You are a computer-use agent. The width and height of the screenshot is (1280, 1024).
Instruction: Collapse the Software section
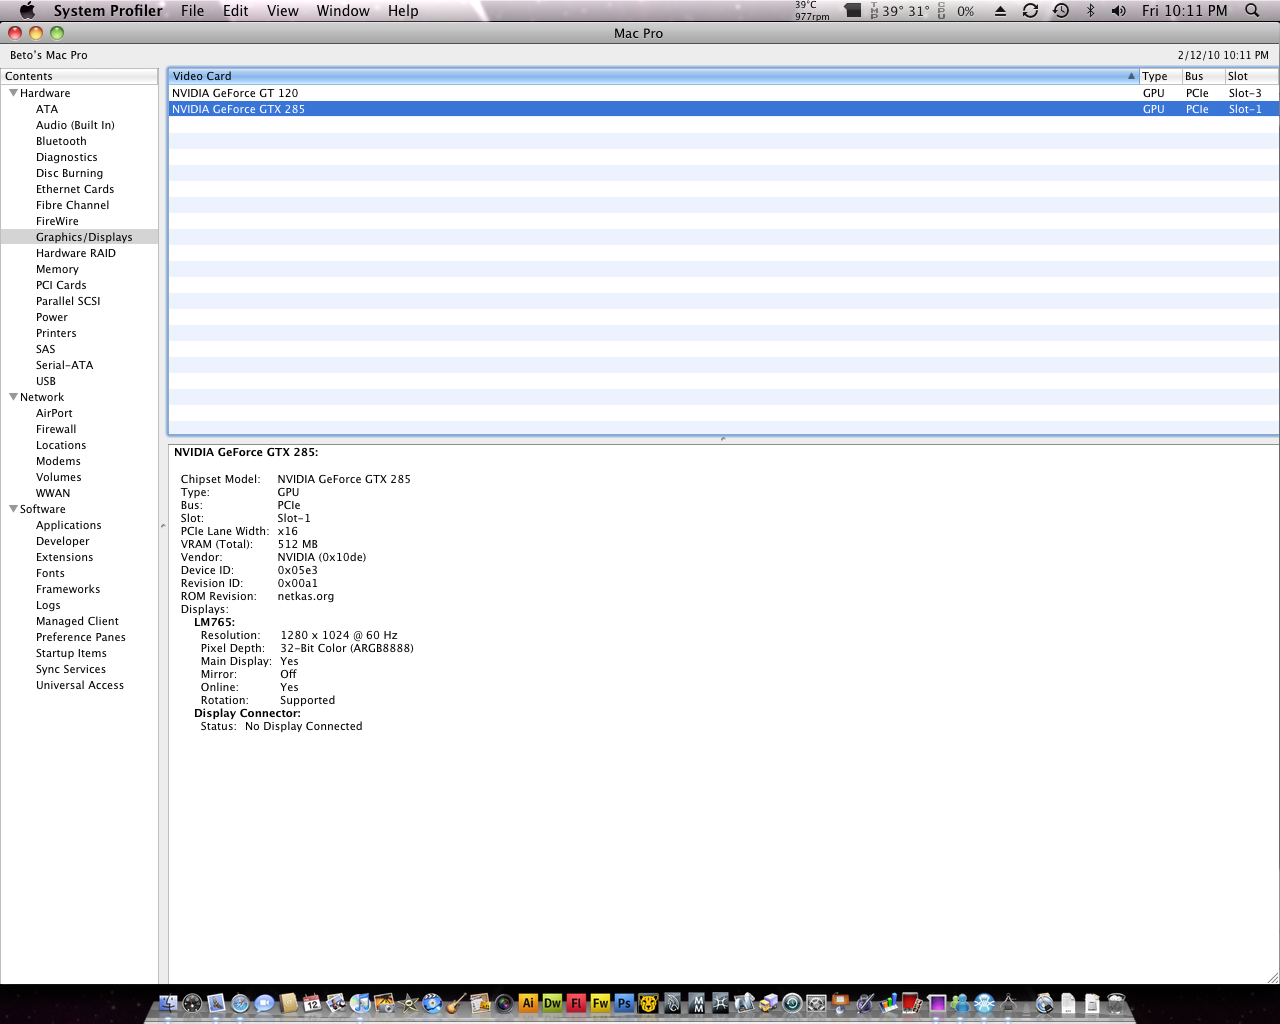click(x=13, y=509)
